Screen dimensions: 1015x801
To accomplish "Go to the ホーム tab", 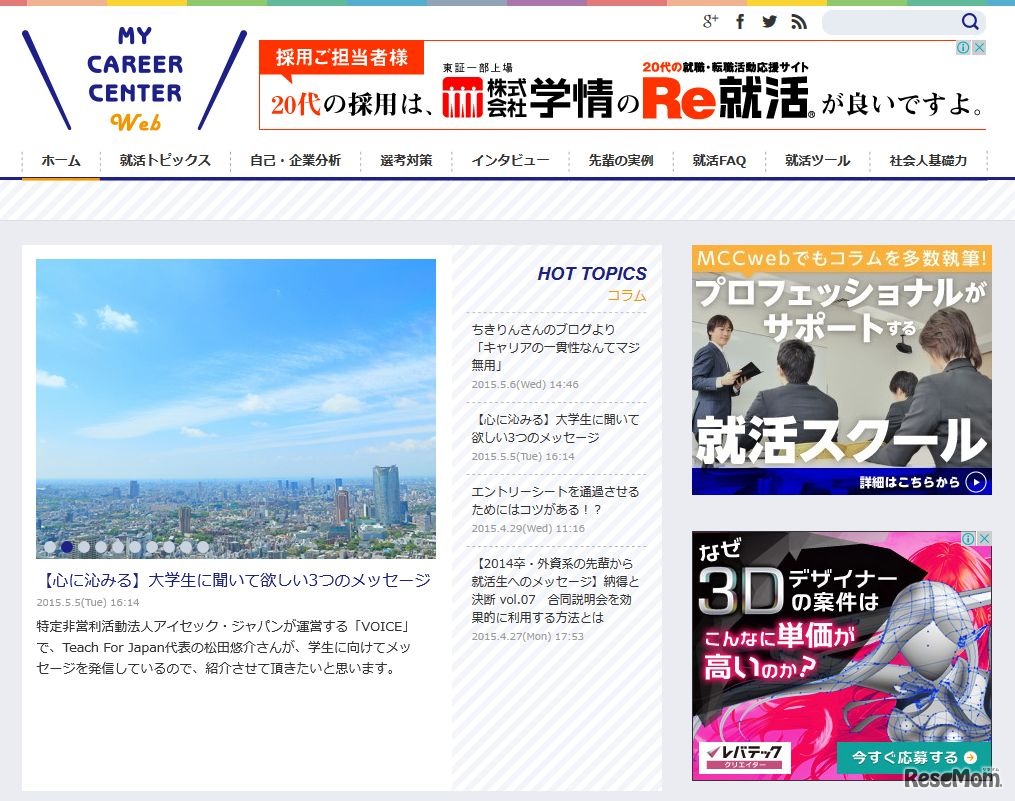I will [x=61, y=160].
